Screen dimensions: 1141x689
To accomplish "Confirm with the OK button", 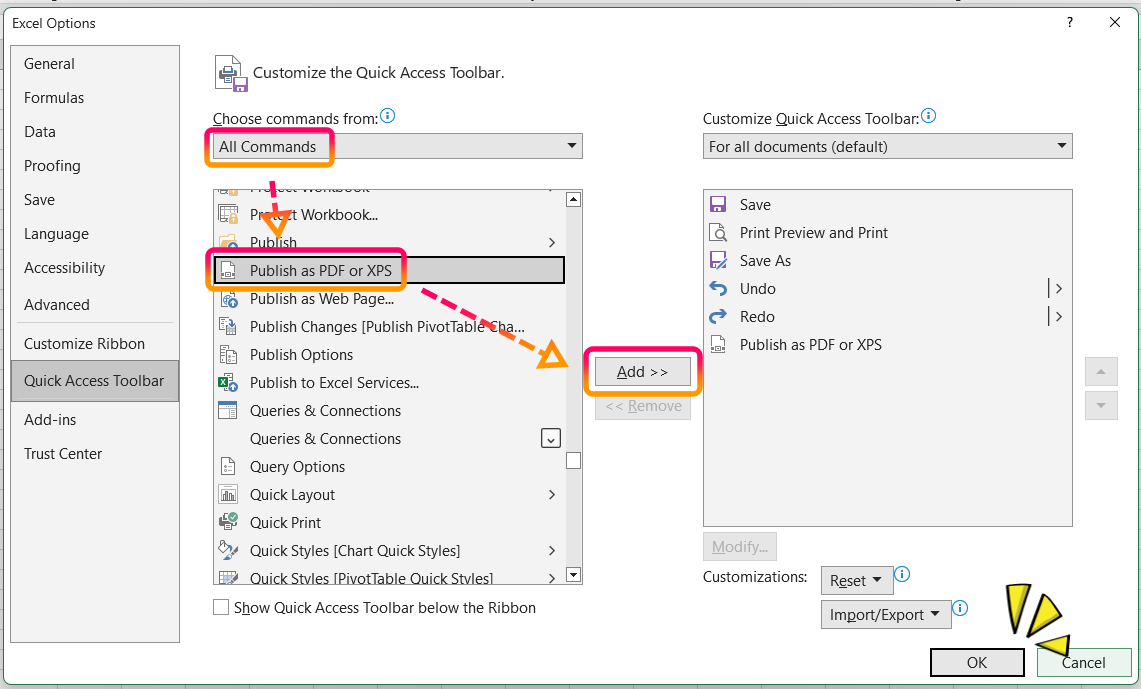I will tap(977, 662).
